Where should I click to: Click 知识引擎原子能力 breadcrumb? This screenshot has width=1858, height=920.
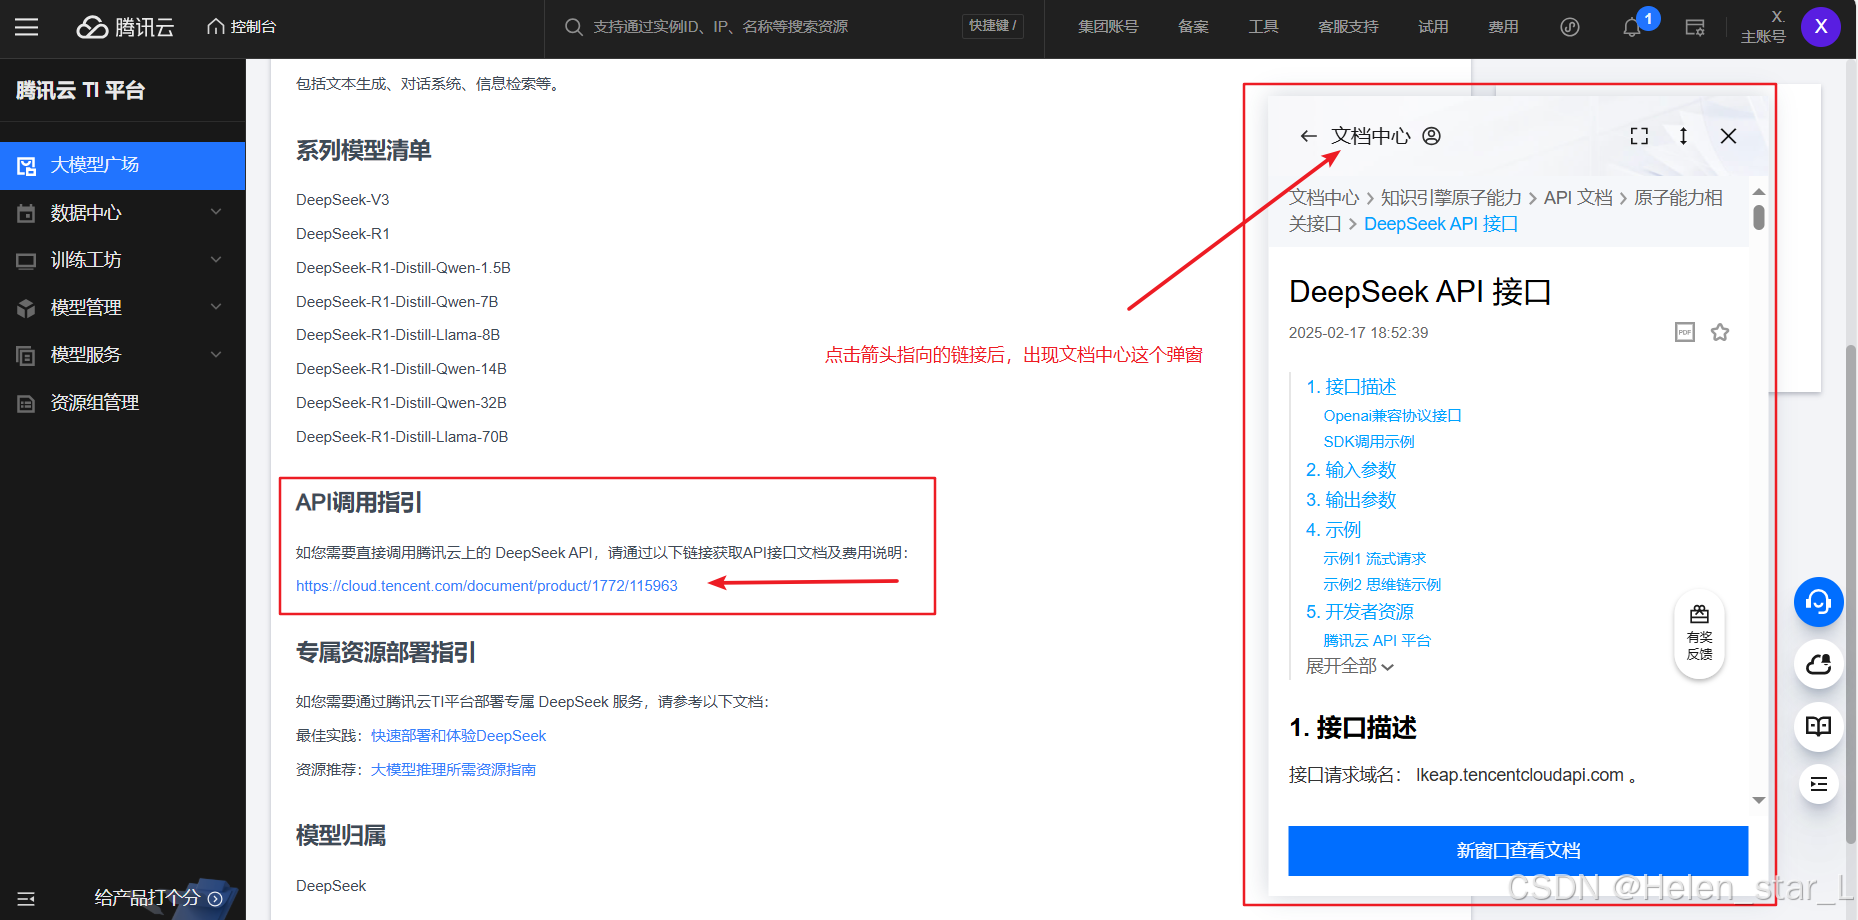coord(1451,198)
